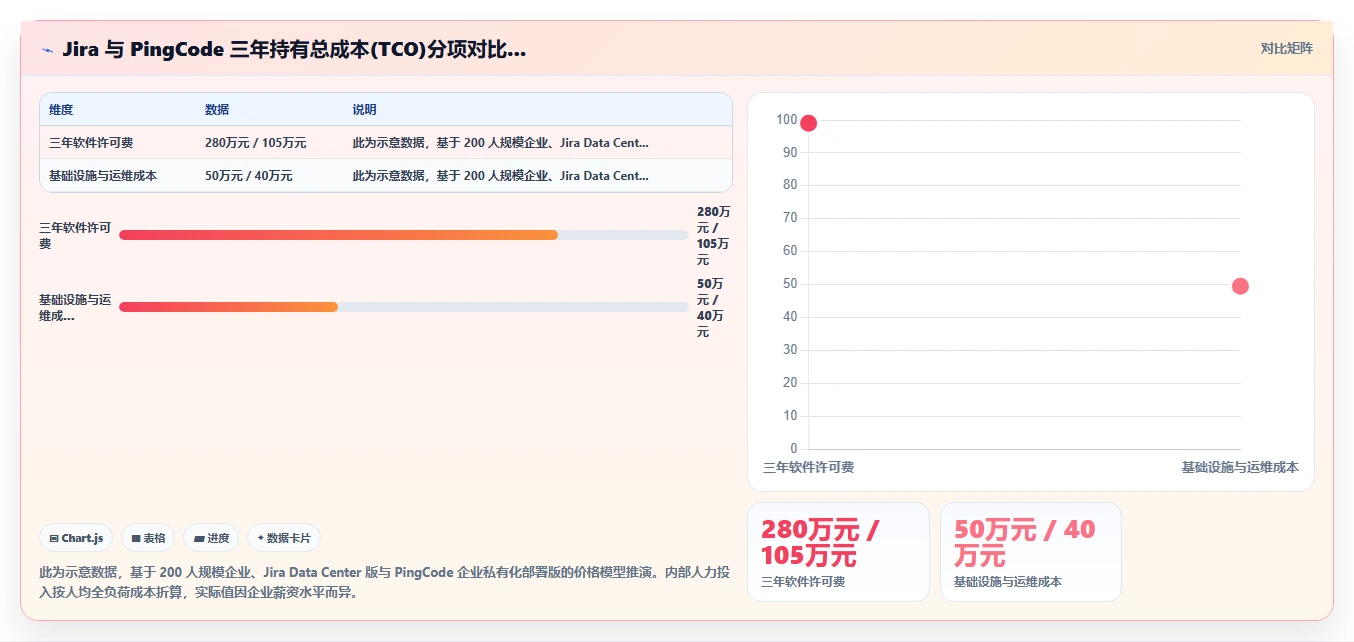The width and height of the screenshot is (1354, 642).
Task: Click the description in the 三年软件许可费 row
Action: (x=500, y=143)
